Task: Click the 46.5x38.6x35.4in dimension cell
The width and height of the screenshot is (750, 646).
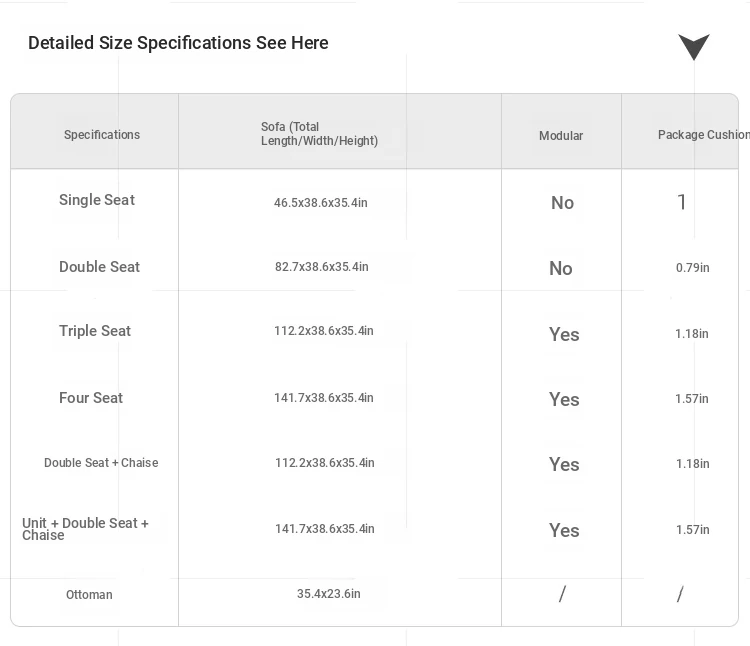Action: (320, 203)
